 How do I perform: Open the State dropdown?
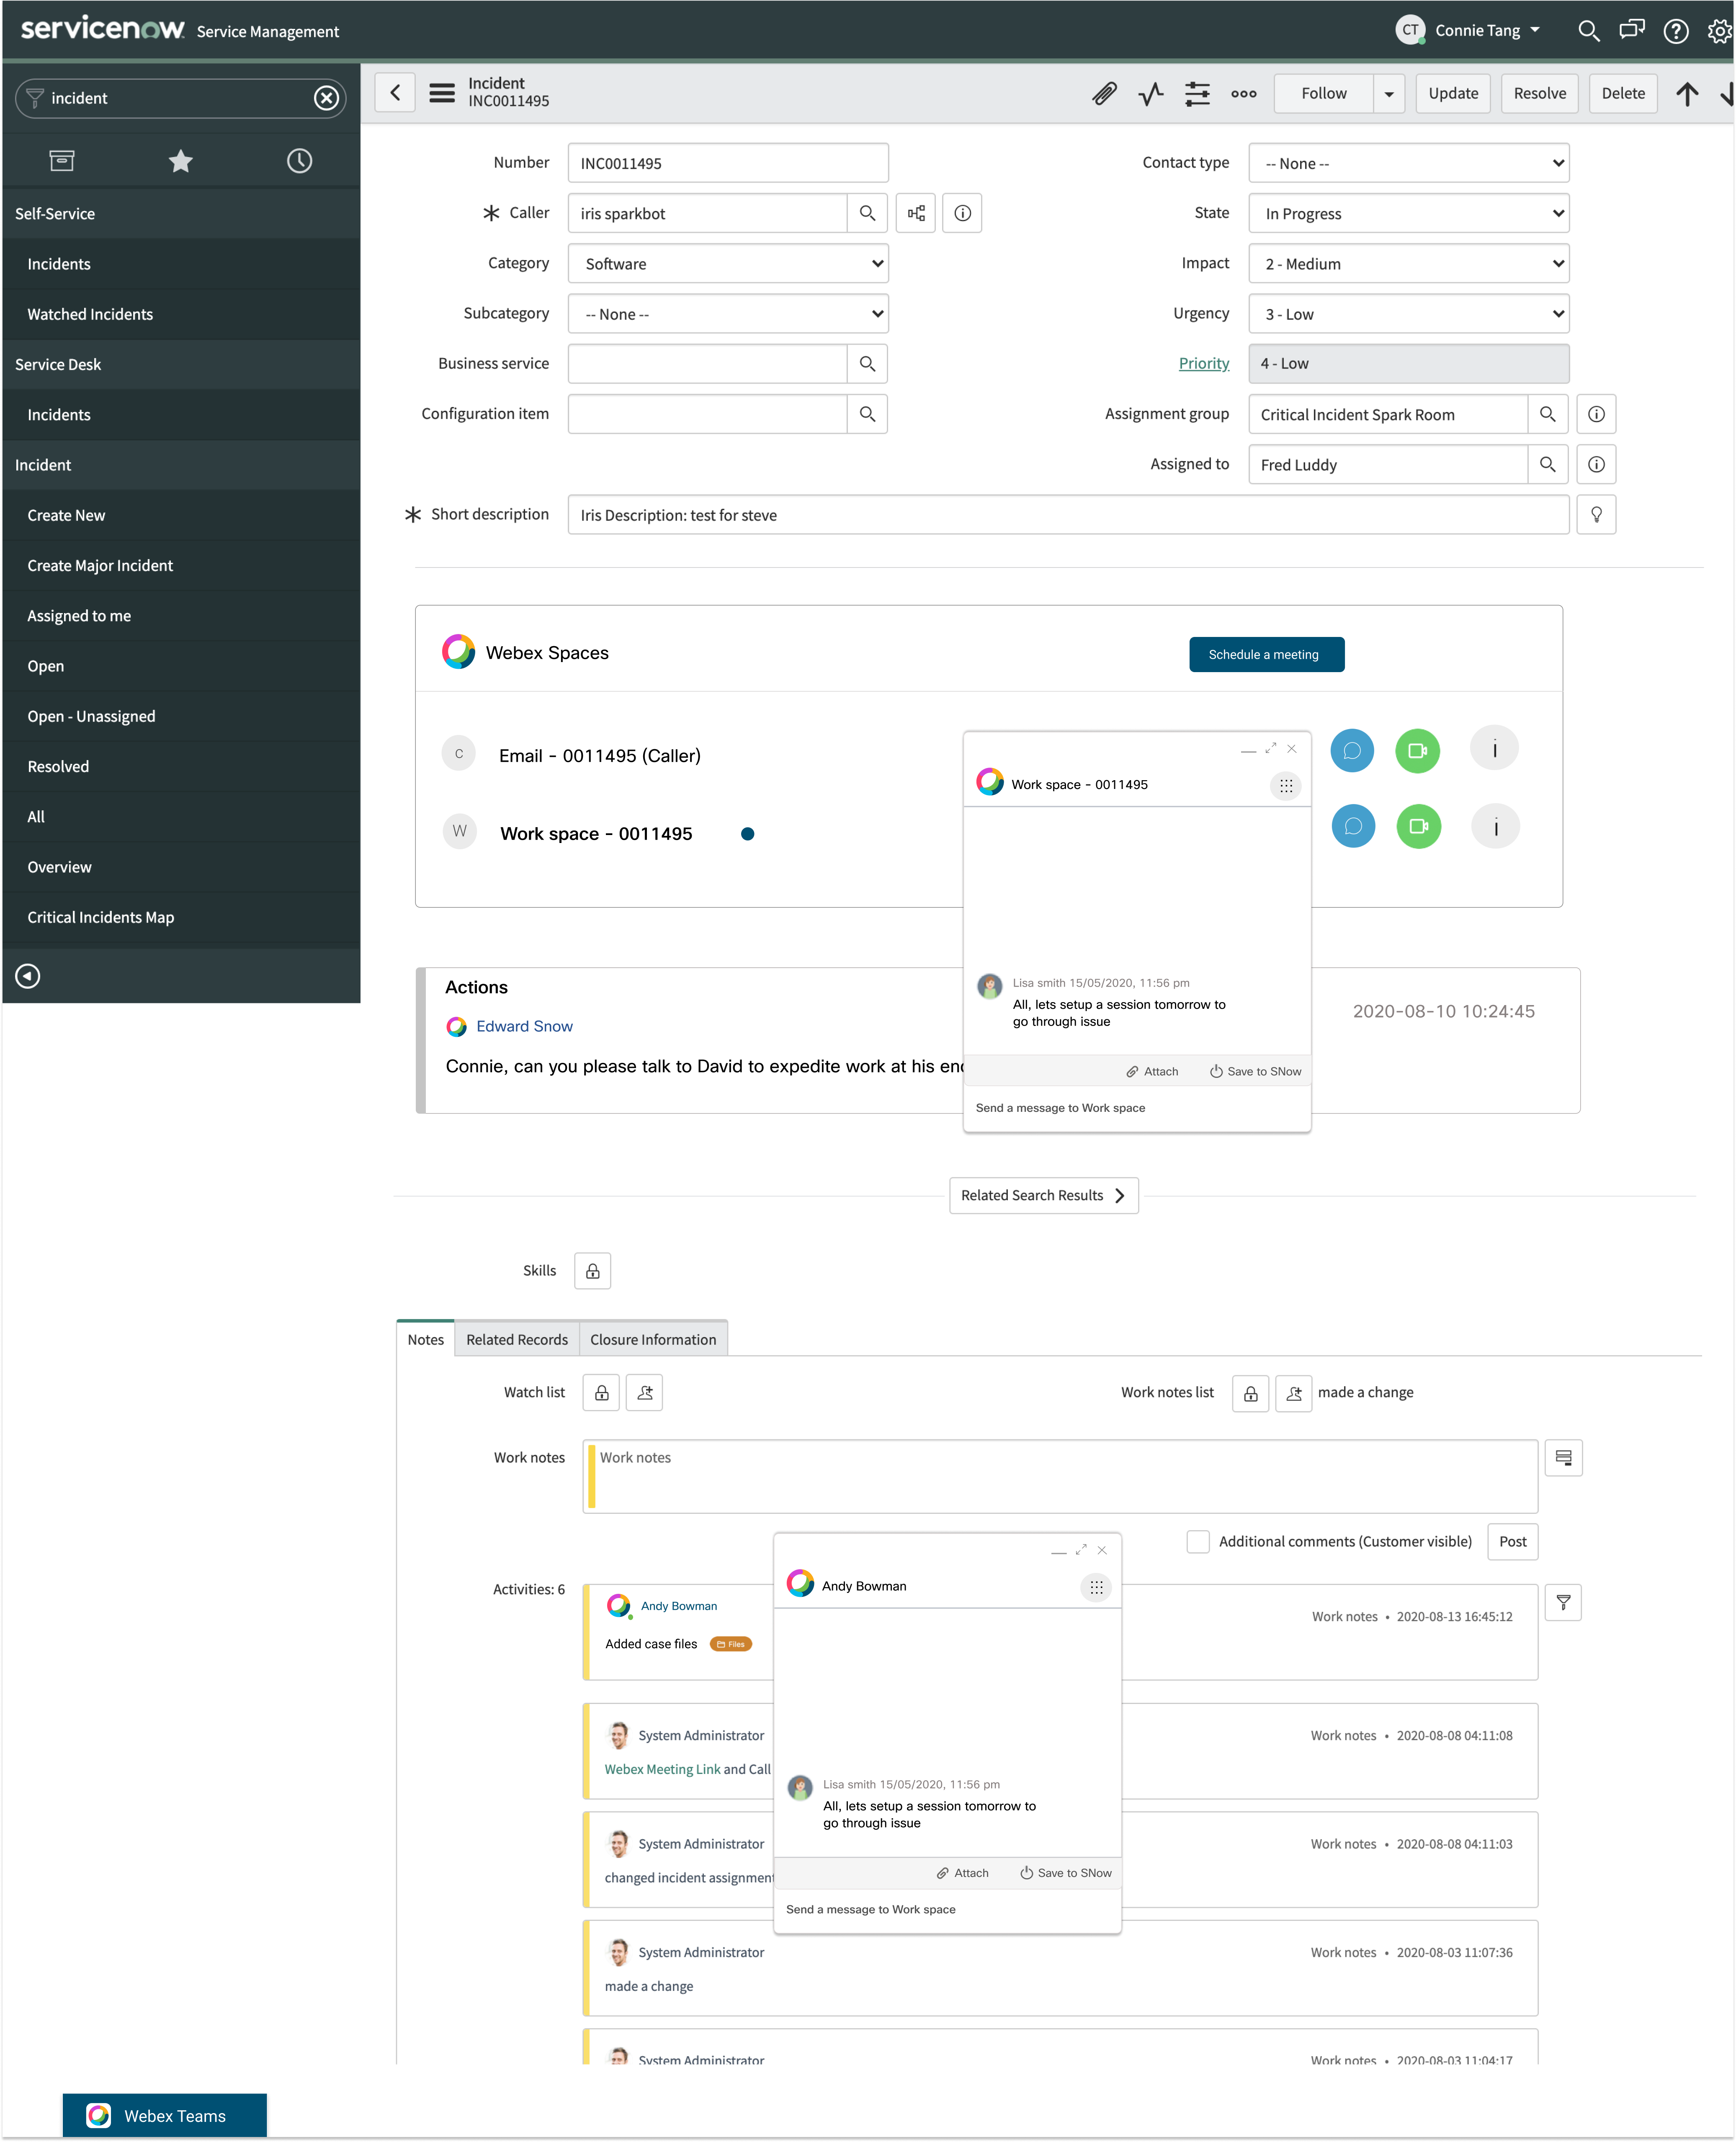click(1408, 213)
